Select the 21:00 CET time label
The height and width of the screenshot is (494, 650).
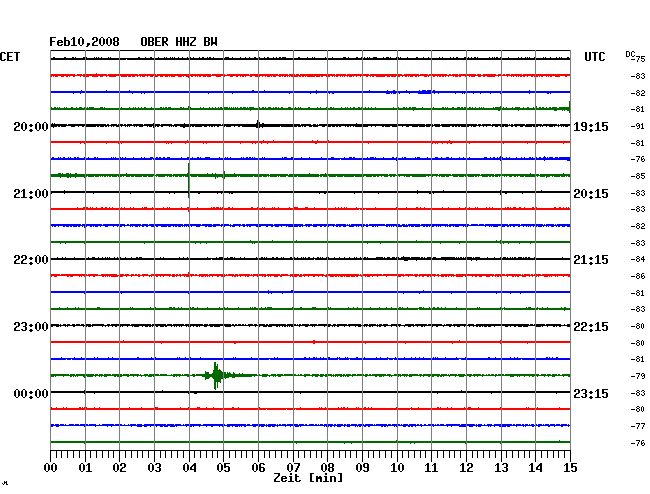(31, 194)
